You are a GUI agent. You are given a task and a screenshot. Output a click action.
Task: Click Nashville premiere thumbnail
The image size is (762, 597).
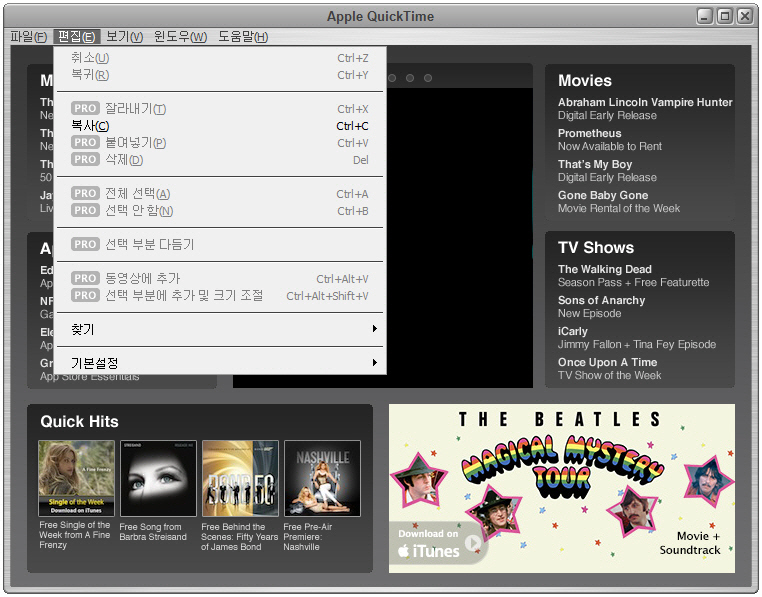tap(323, 478)
